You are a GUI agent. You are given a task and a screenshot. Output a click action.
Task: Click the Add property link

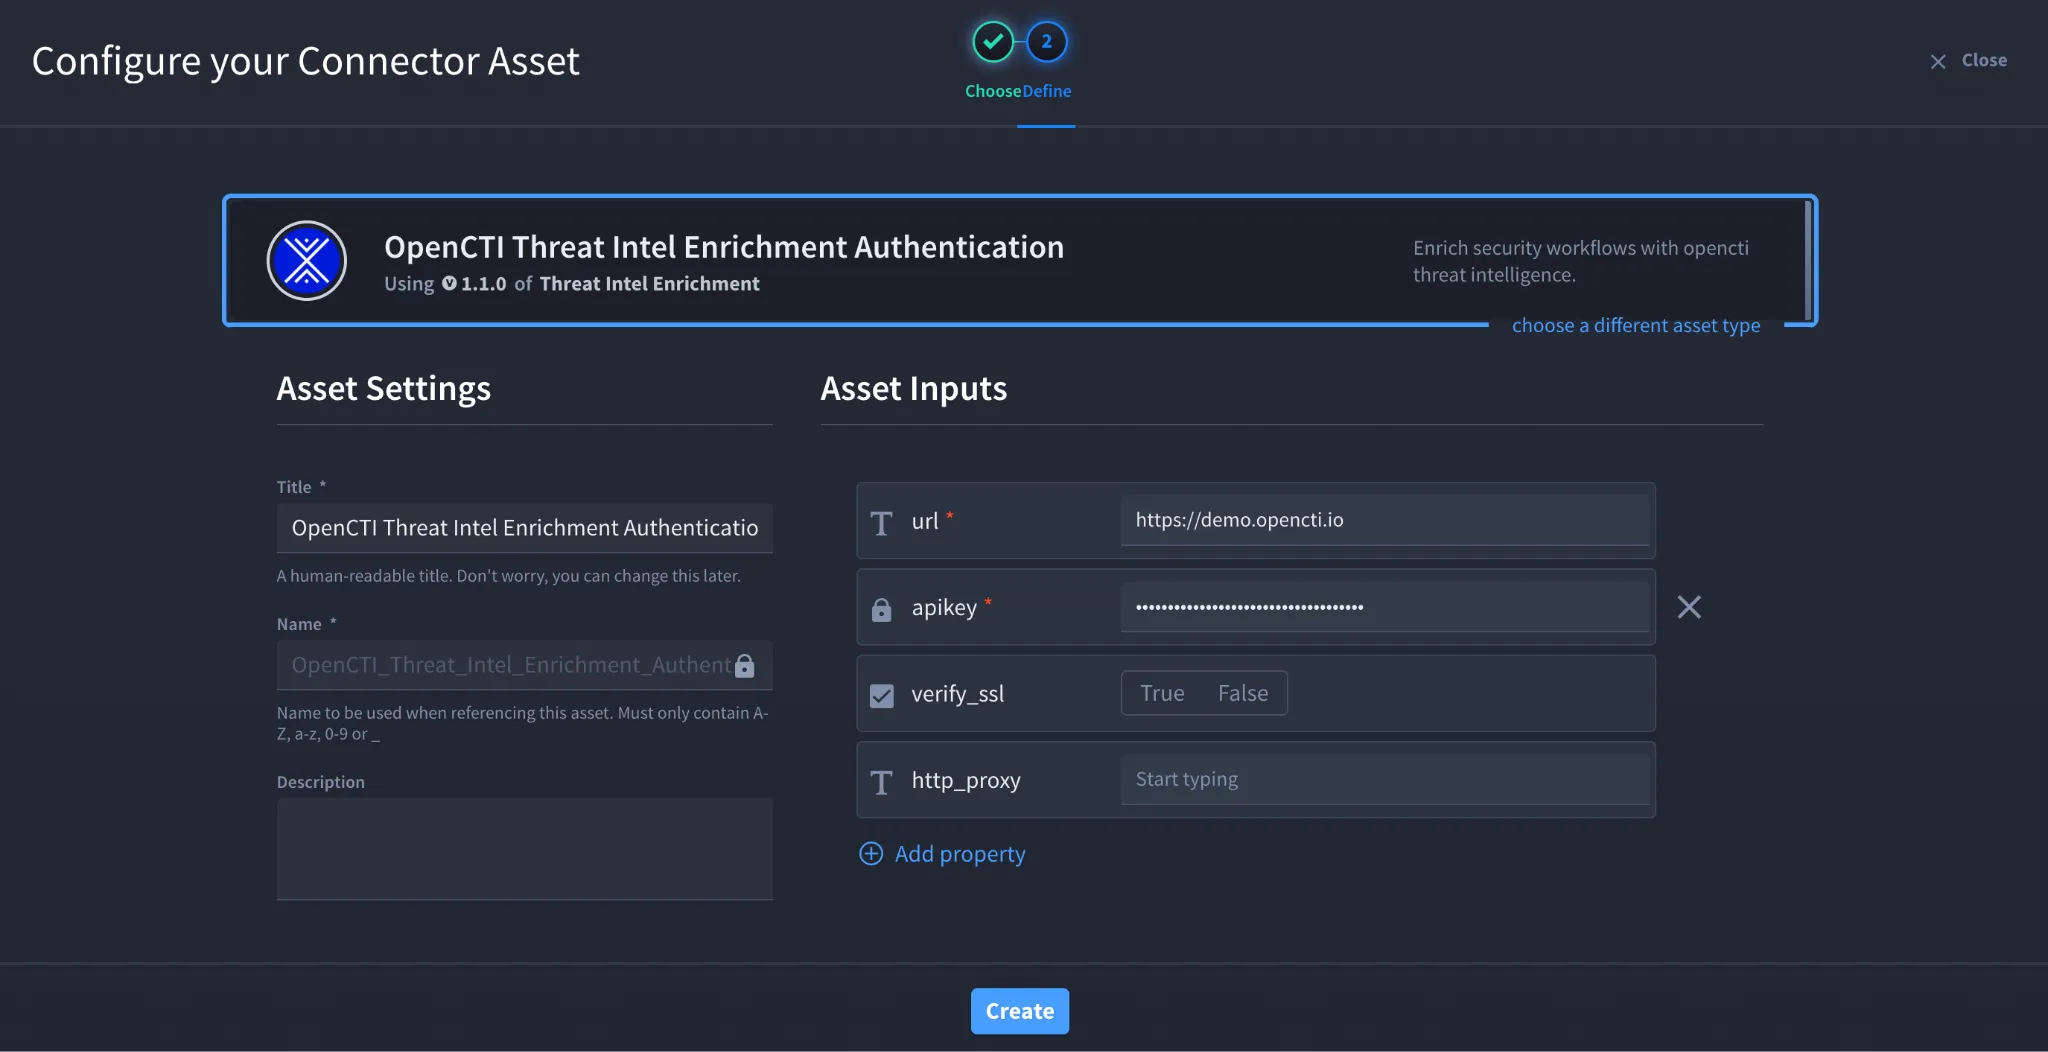(x=960, y=854)
